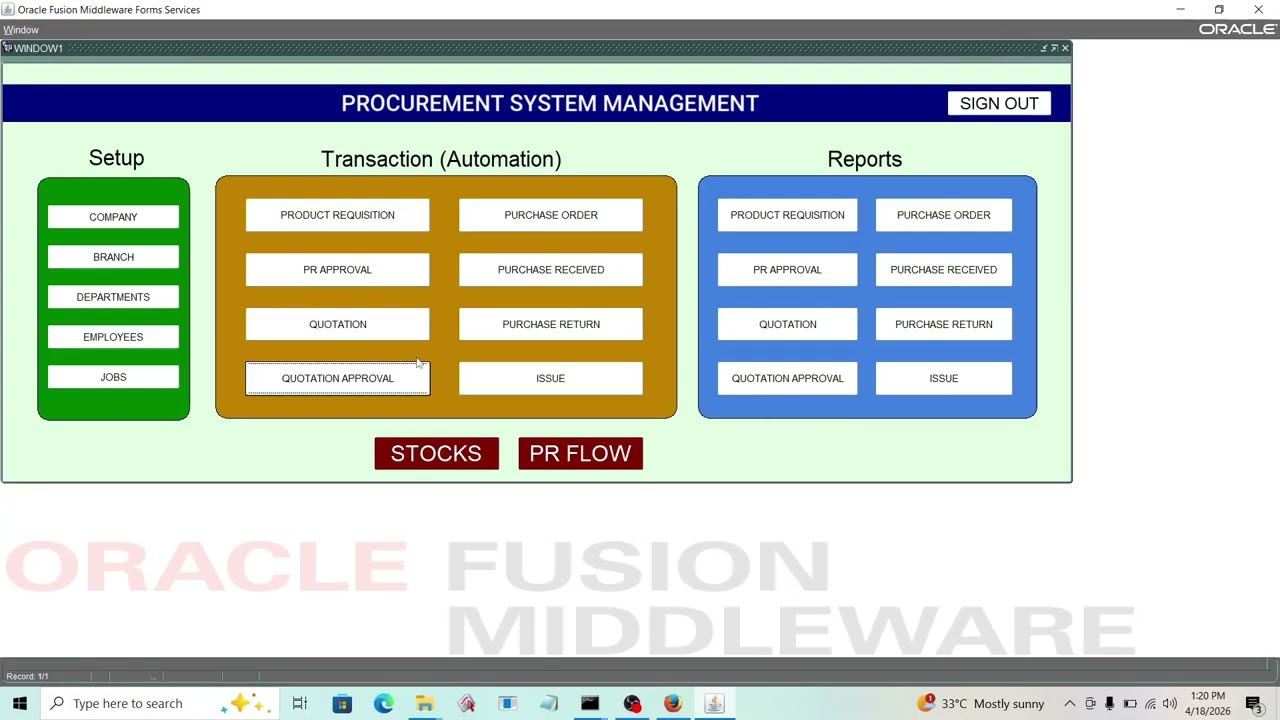Open the Window menu
Screen dimensions: 1280x720
coord(21,30)
